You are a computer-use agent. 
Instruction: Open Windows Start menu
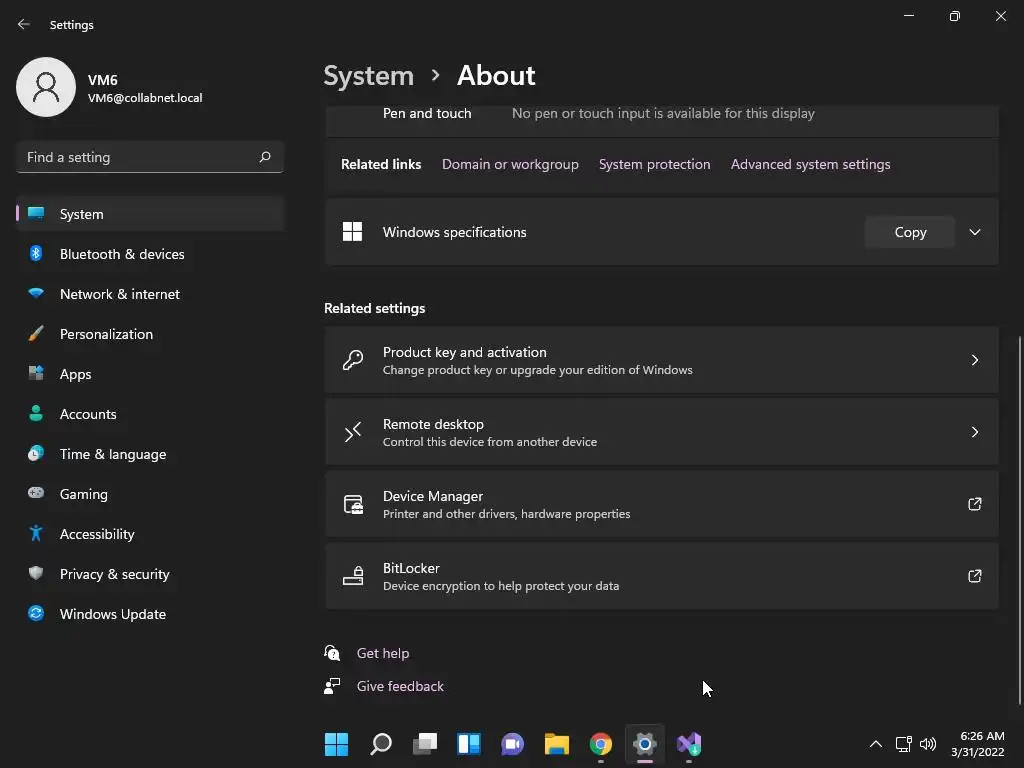336,744
